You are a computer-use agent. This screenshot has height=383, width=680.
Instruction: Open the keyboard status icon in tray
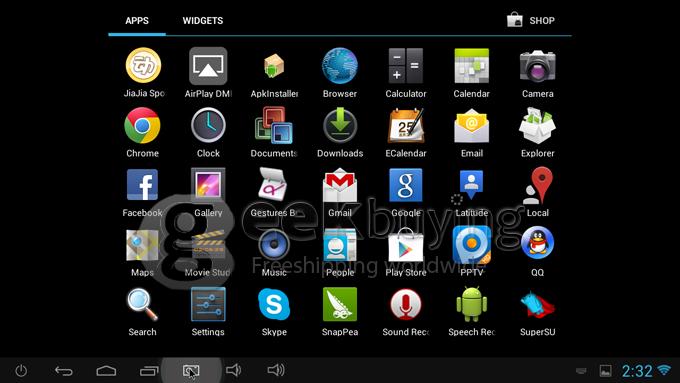point(581,371)
